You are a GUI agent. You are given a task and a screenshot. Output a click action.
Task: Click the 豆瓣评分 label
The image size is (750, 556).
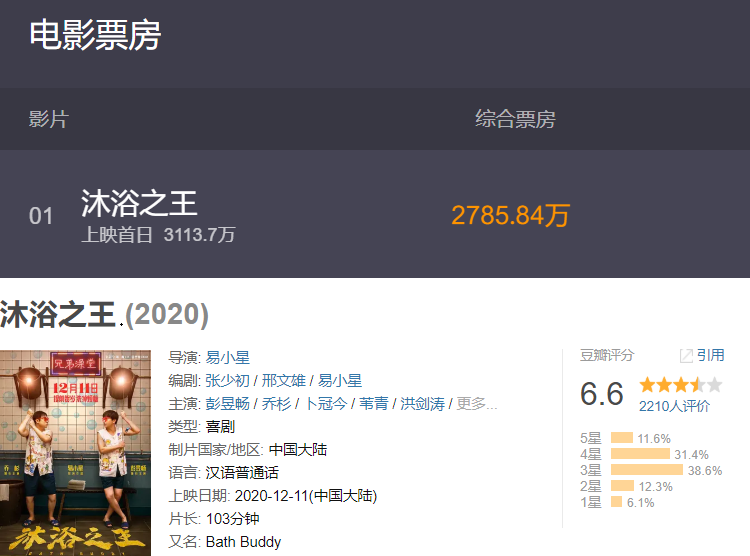tap(607, 355)
